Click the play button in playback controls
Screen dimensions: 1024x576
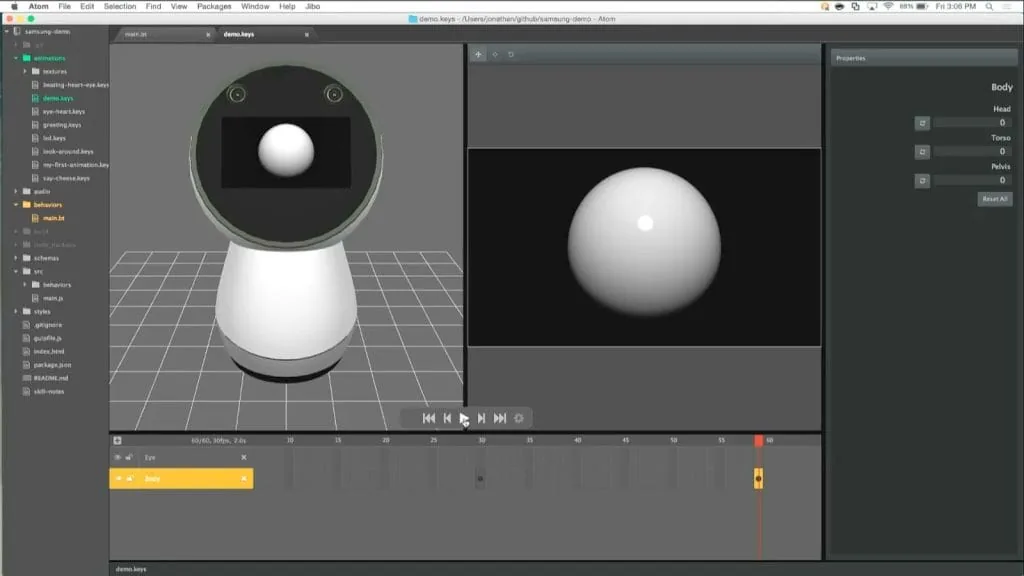coord(464,418)
